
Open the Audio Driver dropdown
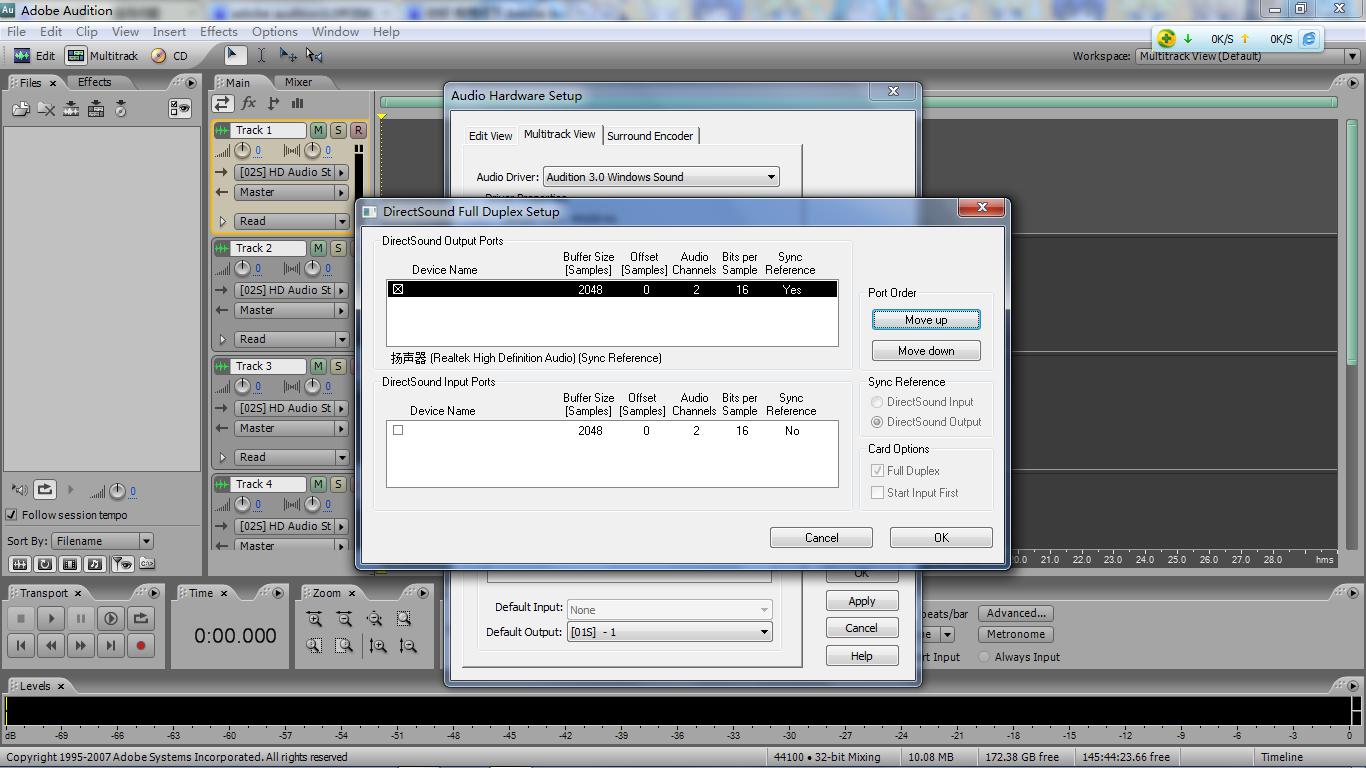tap(661, 177)
